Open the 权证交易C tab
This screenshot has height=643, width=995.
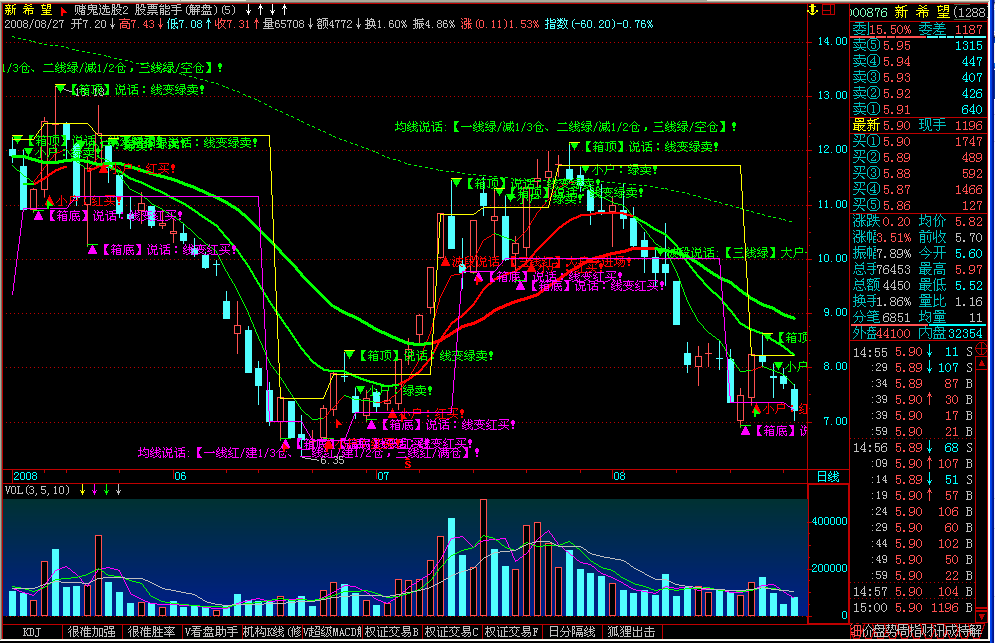point(452,632)
